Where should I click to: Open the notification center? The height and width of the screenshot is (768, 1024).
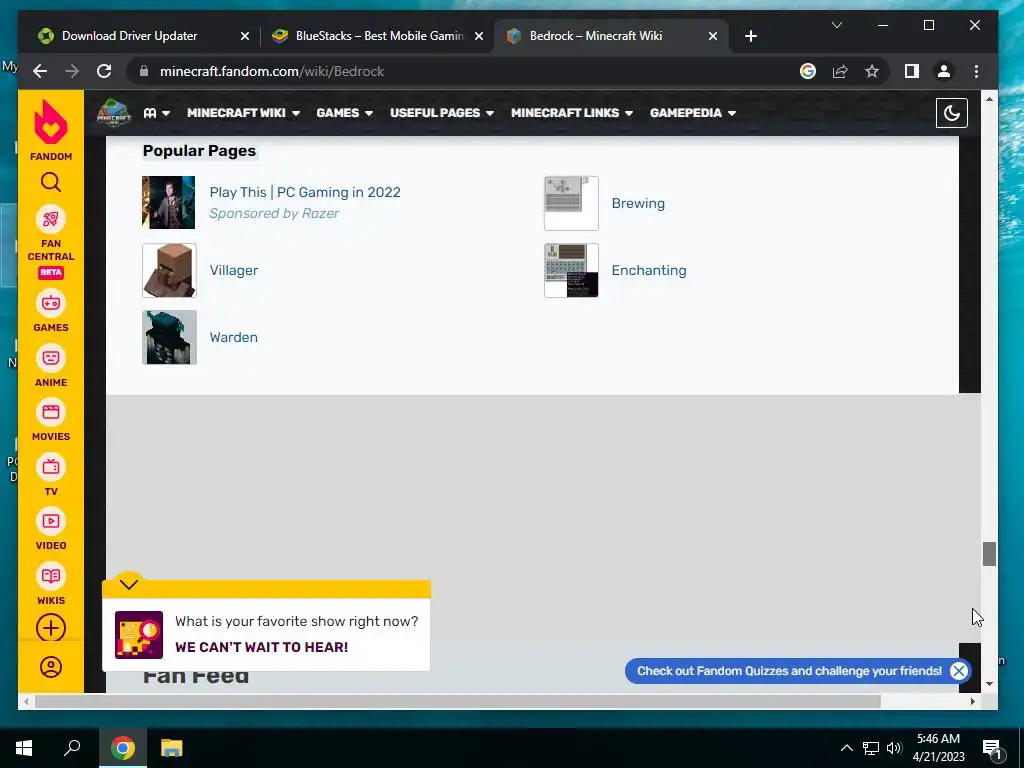[993, 748]
